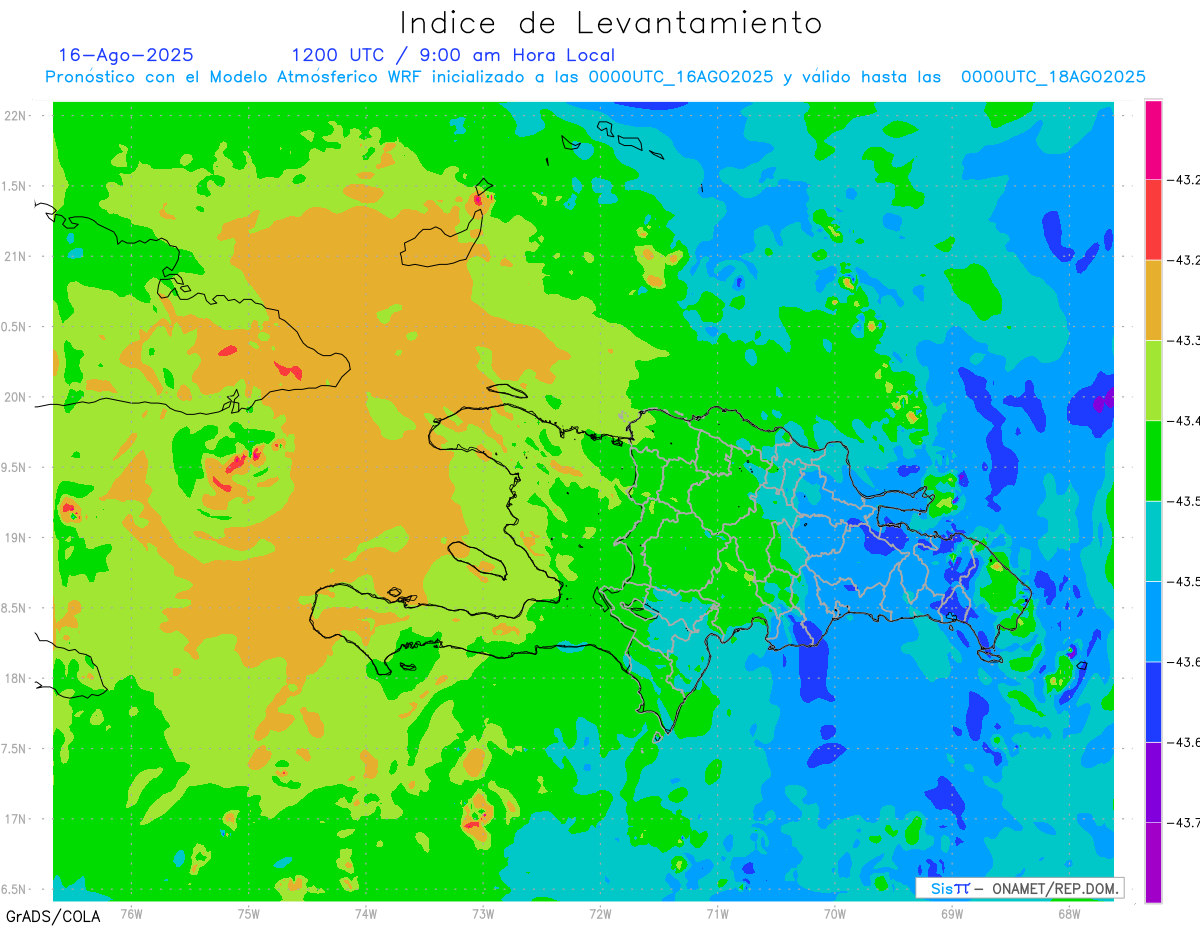Image resolution: width=1200 pixels, height=927 pixels.
Task: Pick the violet swatch above the -43.7 value
Action: point(1153,781)
